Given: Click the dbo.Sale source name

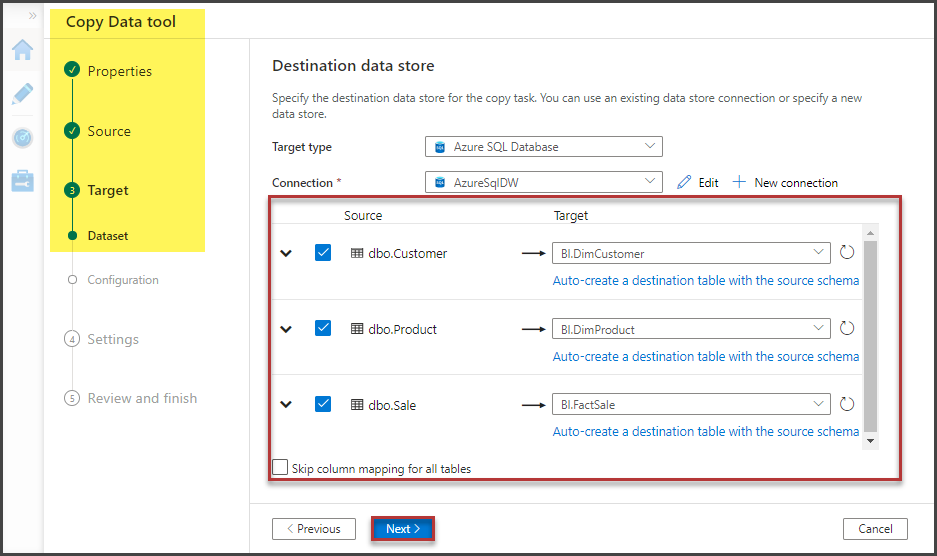Looking at the screenshot, I should [x=392, y=405].
